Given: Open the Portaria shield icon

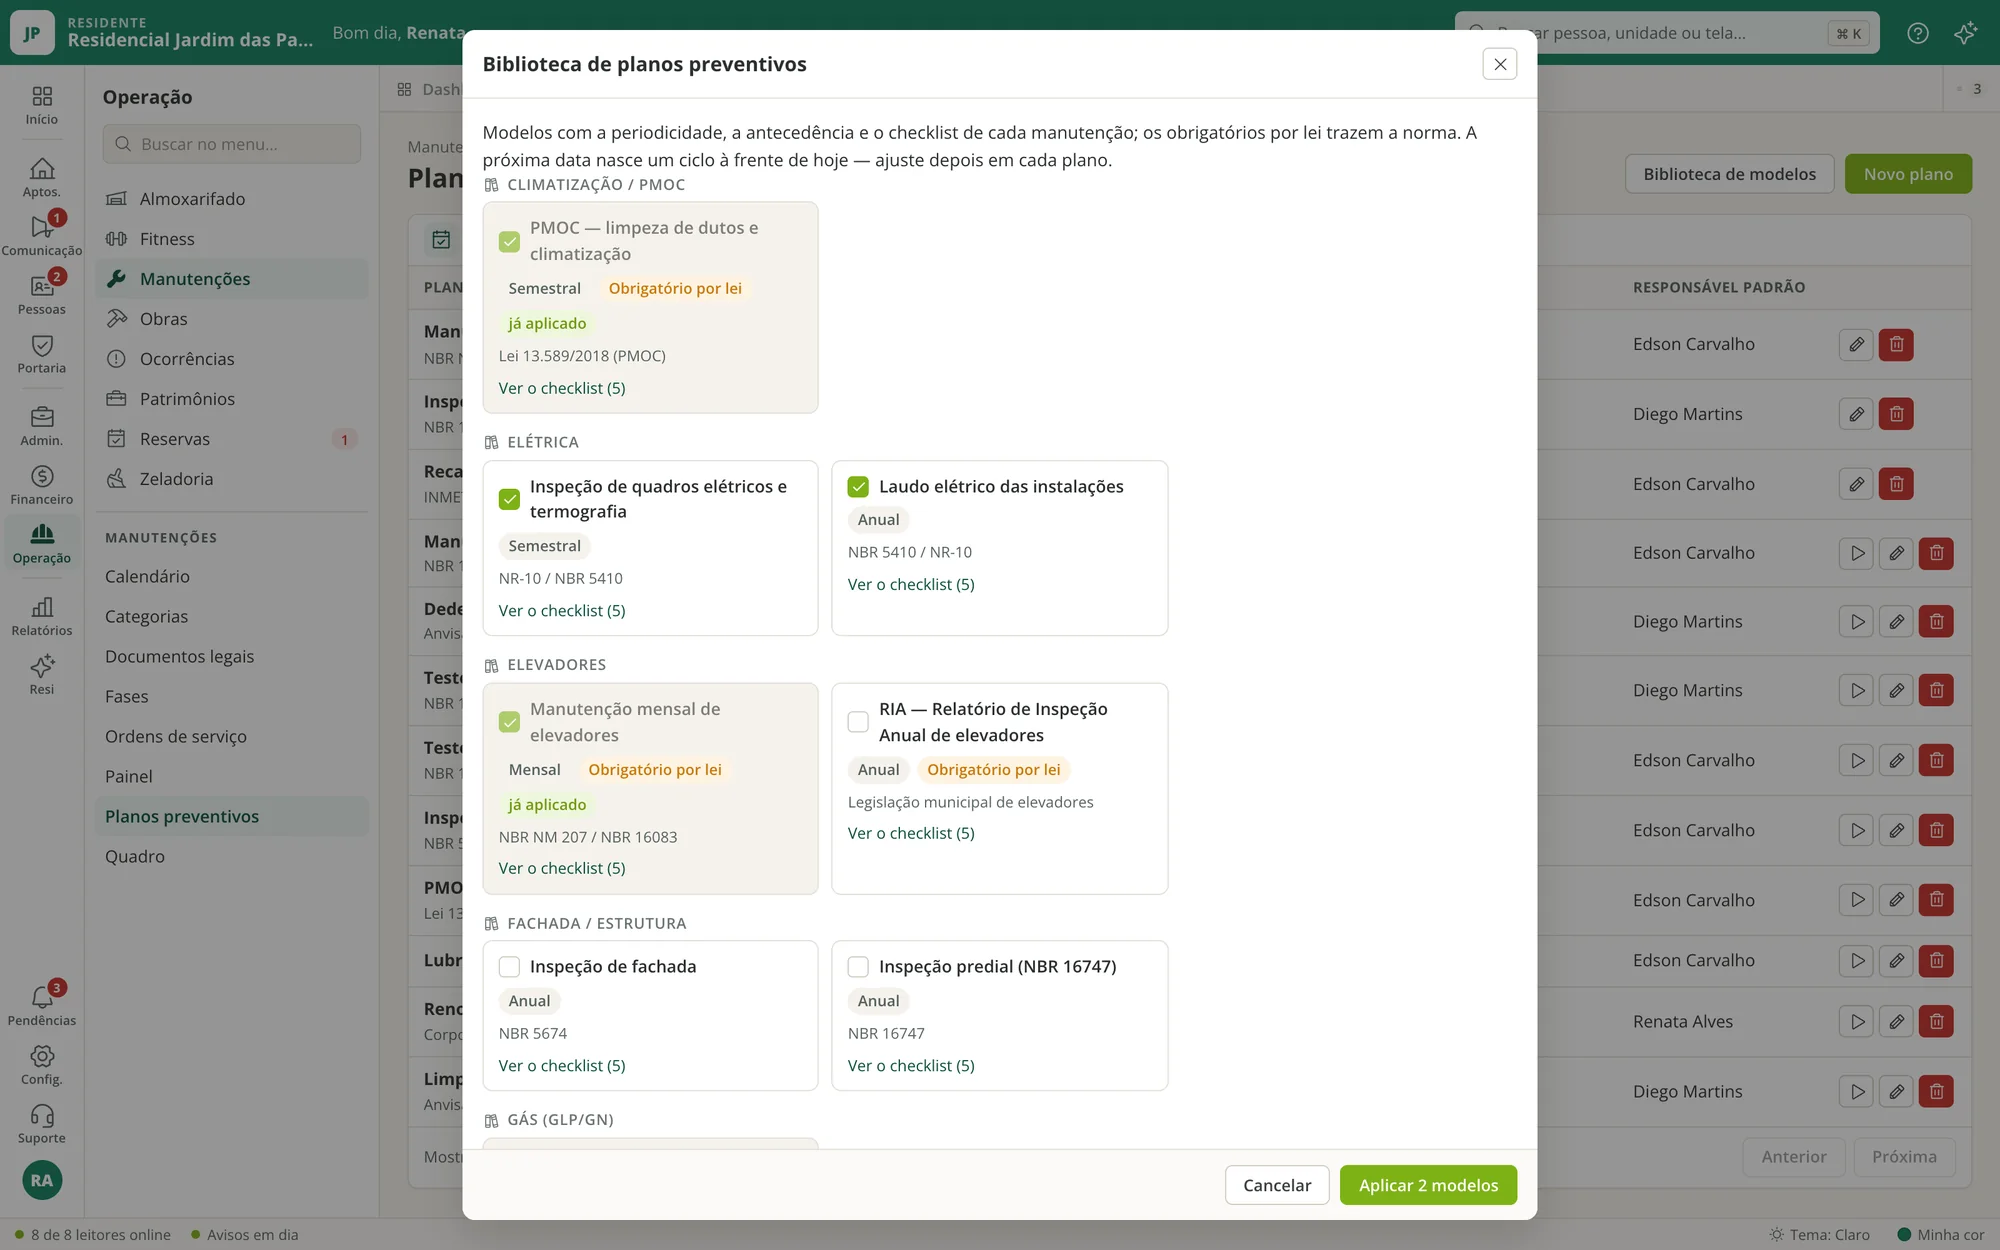Looking at the screenshot, I should (41, 354).
